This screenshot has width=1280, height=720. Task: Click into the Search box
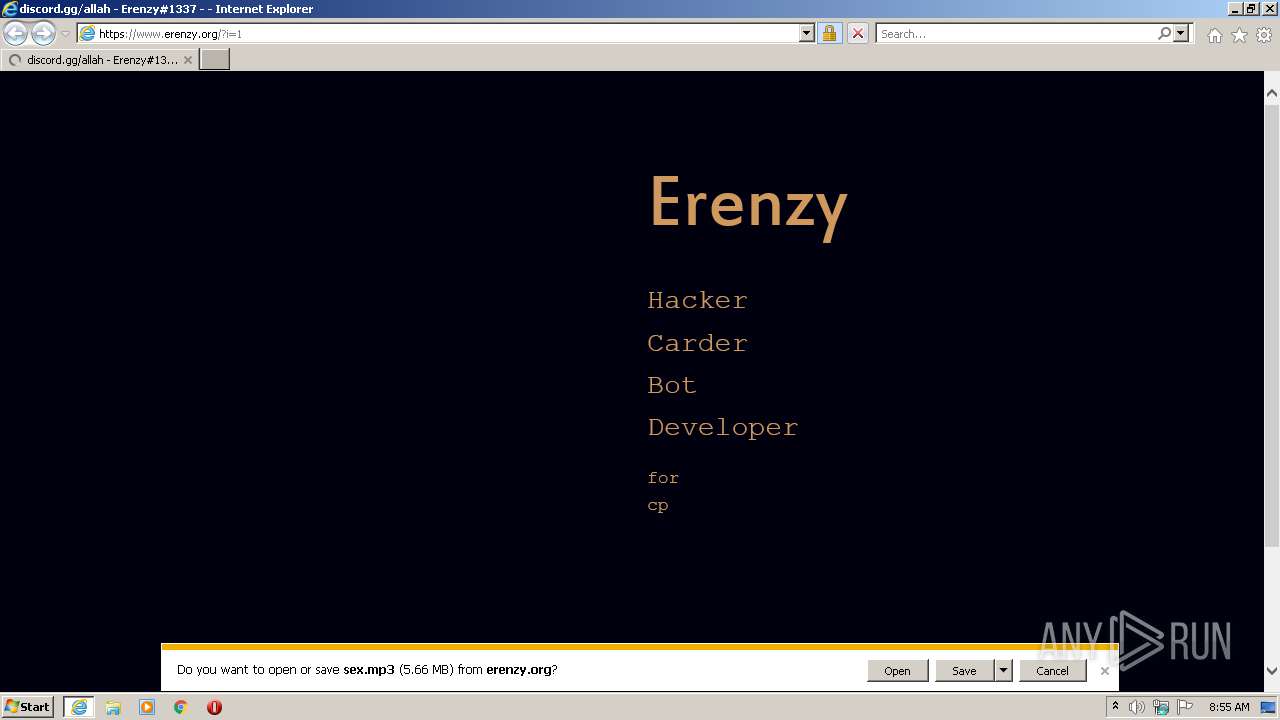1015,33
